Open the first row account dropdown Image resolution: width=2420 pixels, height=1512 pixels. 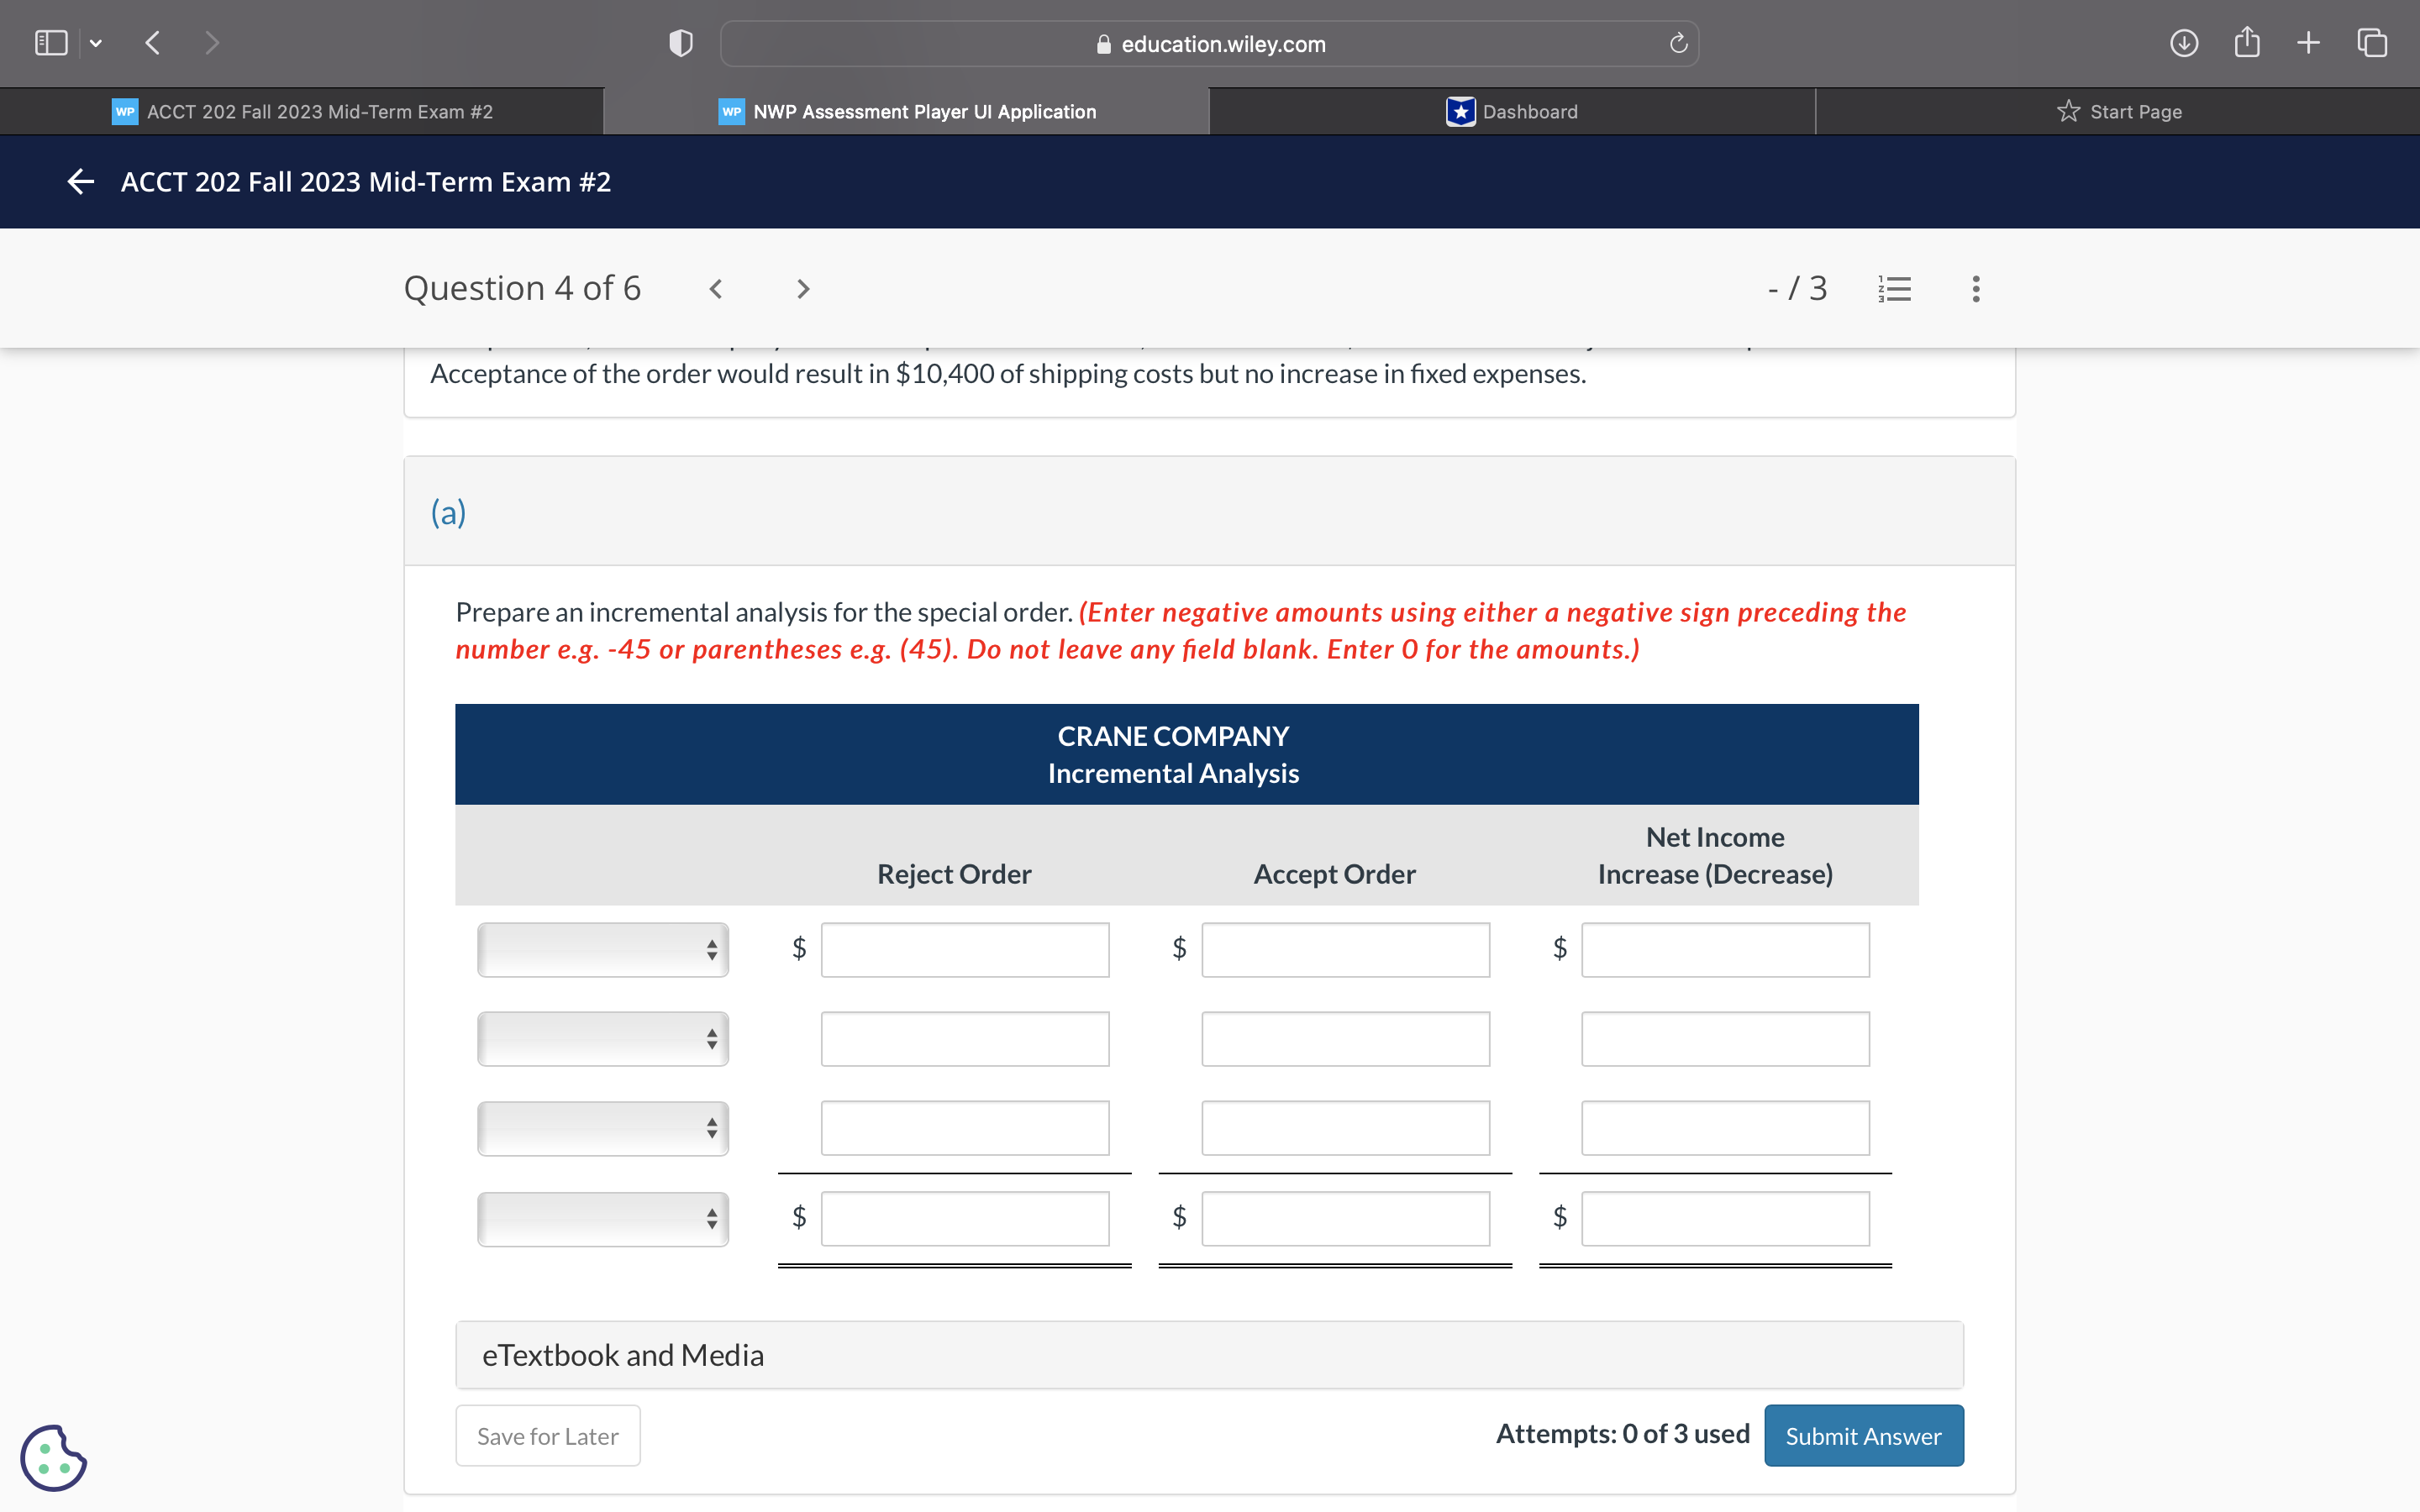tap(602, 949)
